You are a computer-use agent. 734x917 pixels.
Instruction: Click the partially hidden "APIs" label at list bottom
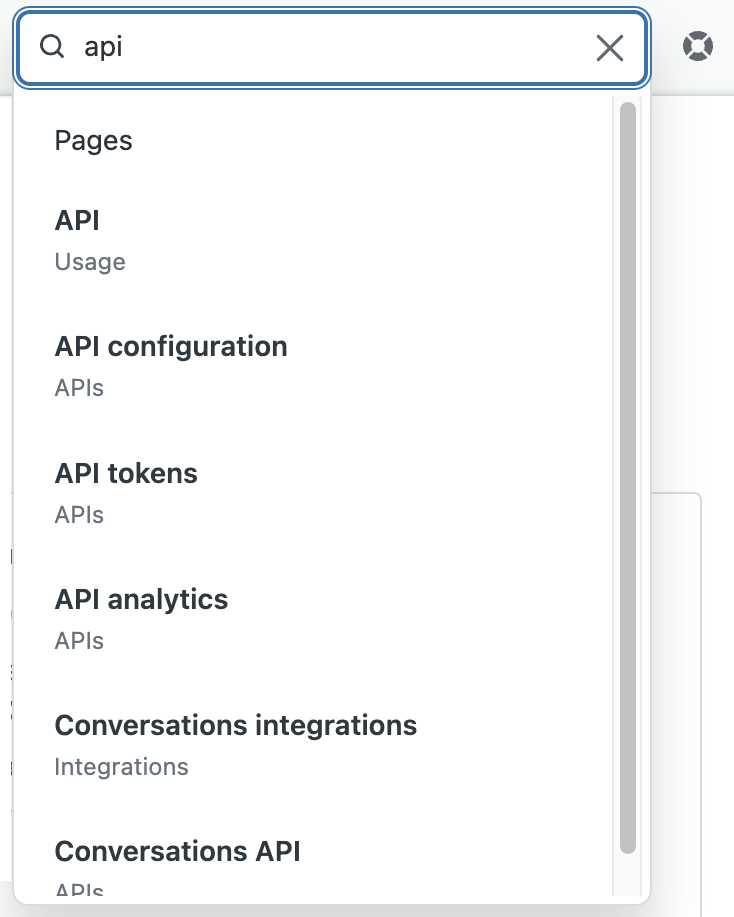click(79, 889)
